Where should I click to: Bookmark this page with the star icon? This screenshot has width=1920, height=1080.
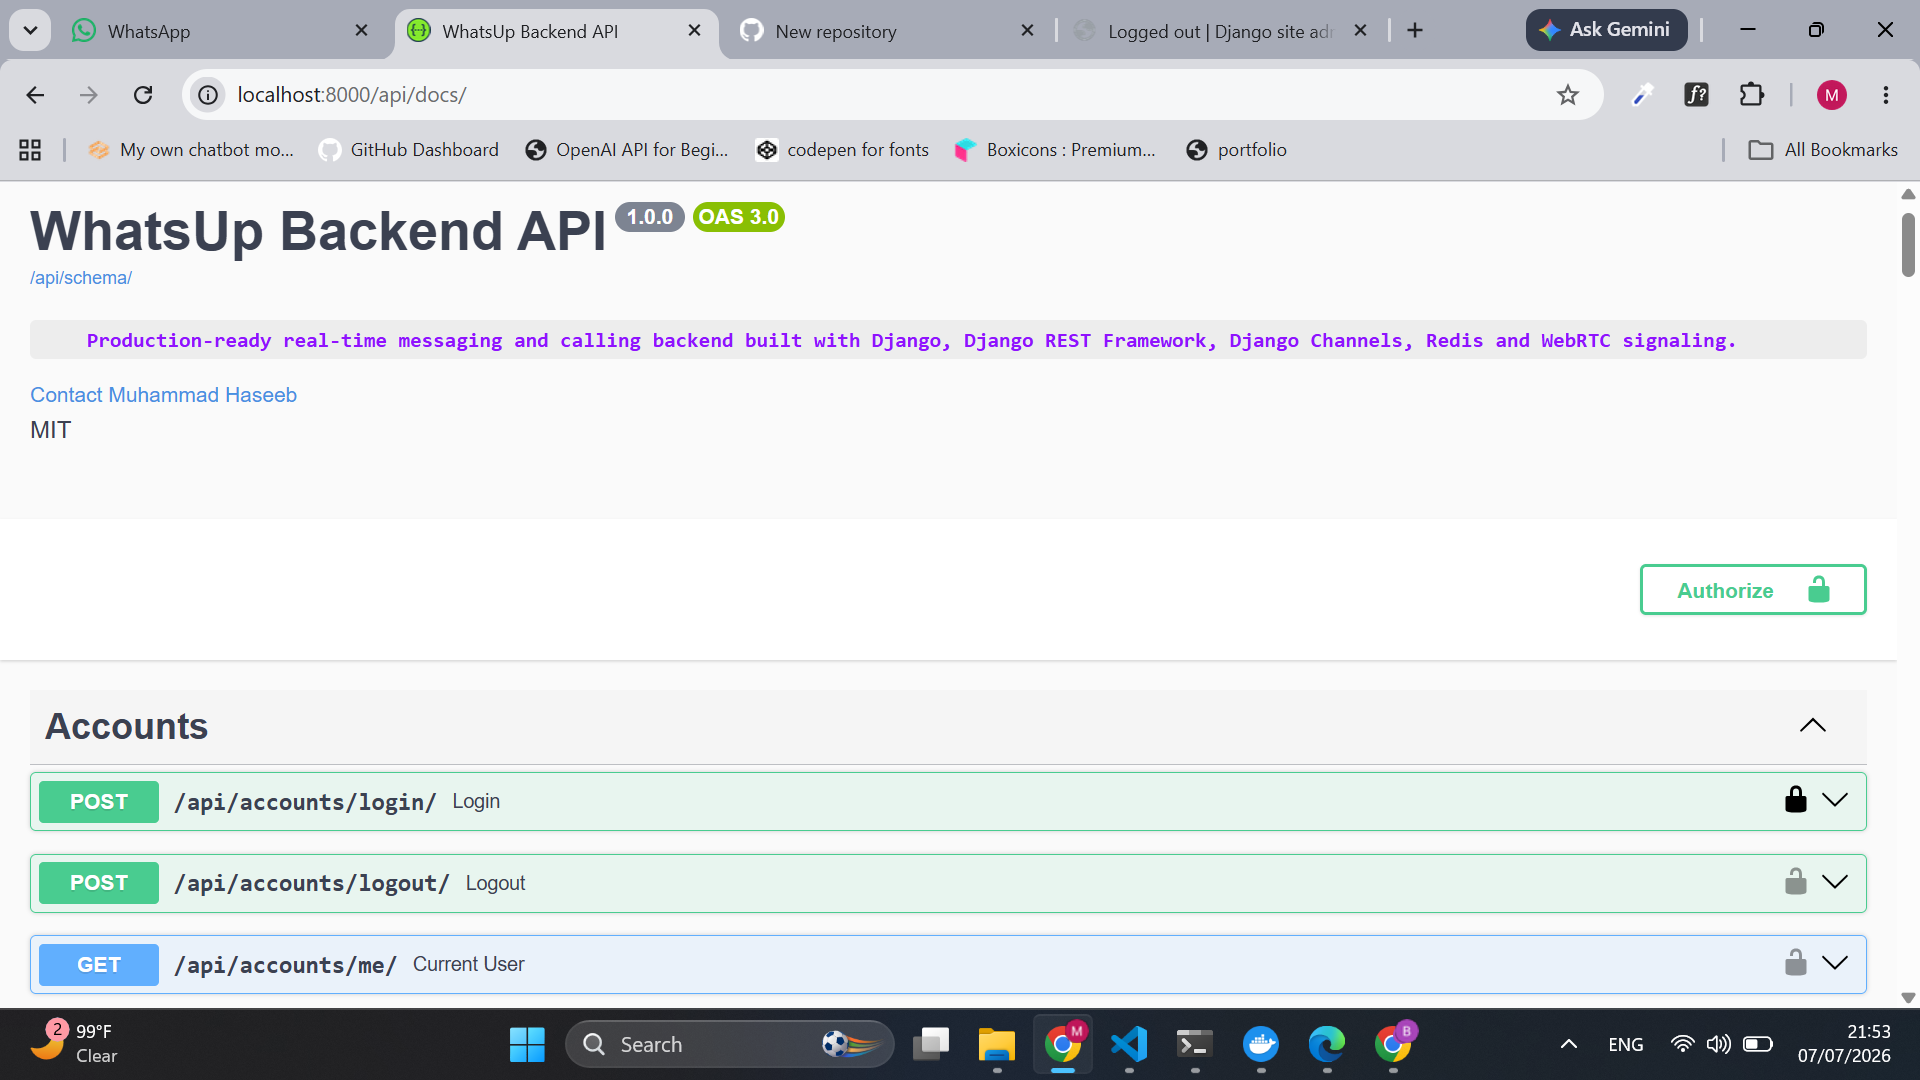[x=1567, y=95]
